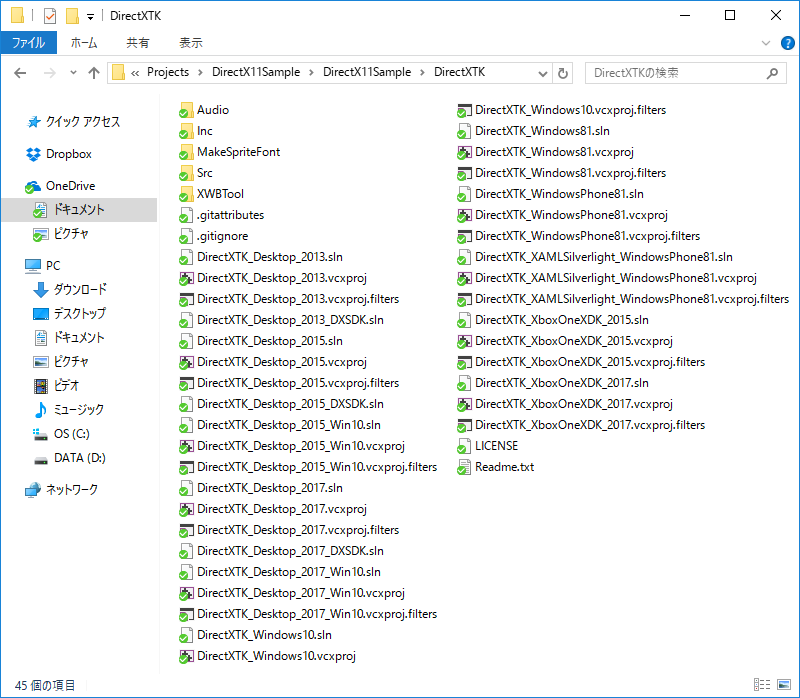
Task: Select the .gitattributes file
Action: [222, 215]
